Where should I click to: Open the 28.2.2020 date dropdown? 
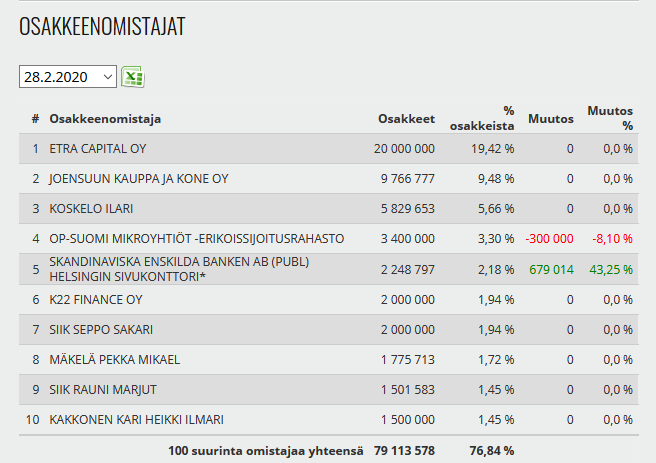(x=67, y=77)
